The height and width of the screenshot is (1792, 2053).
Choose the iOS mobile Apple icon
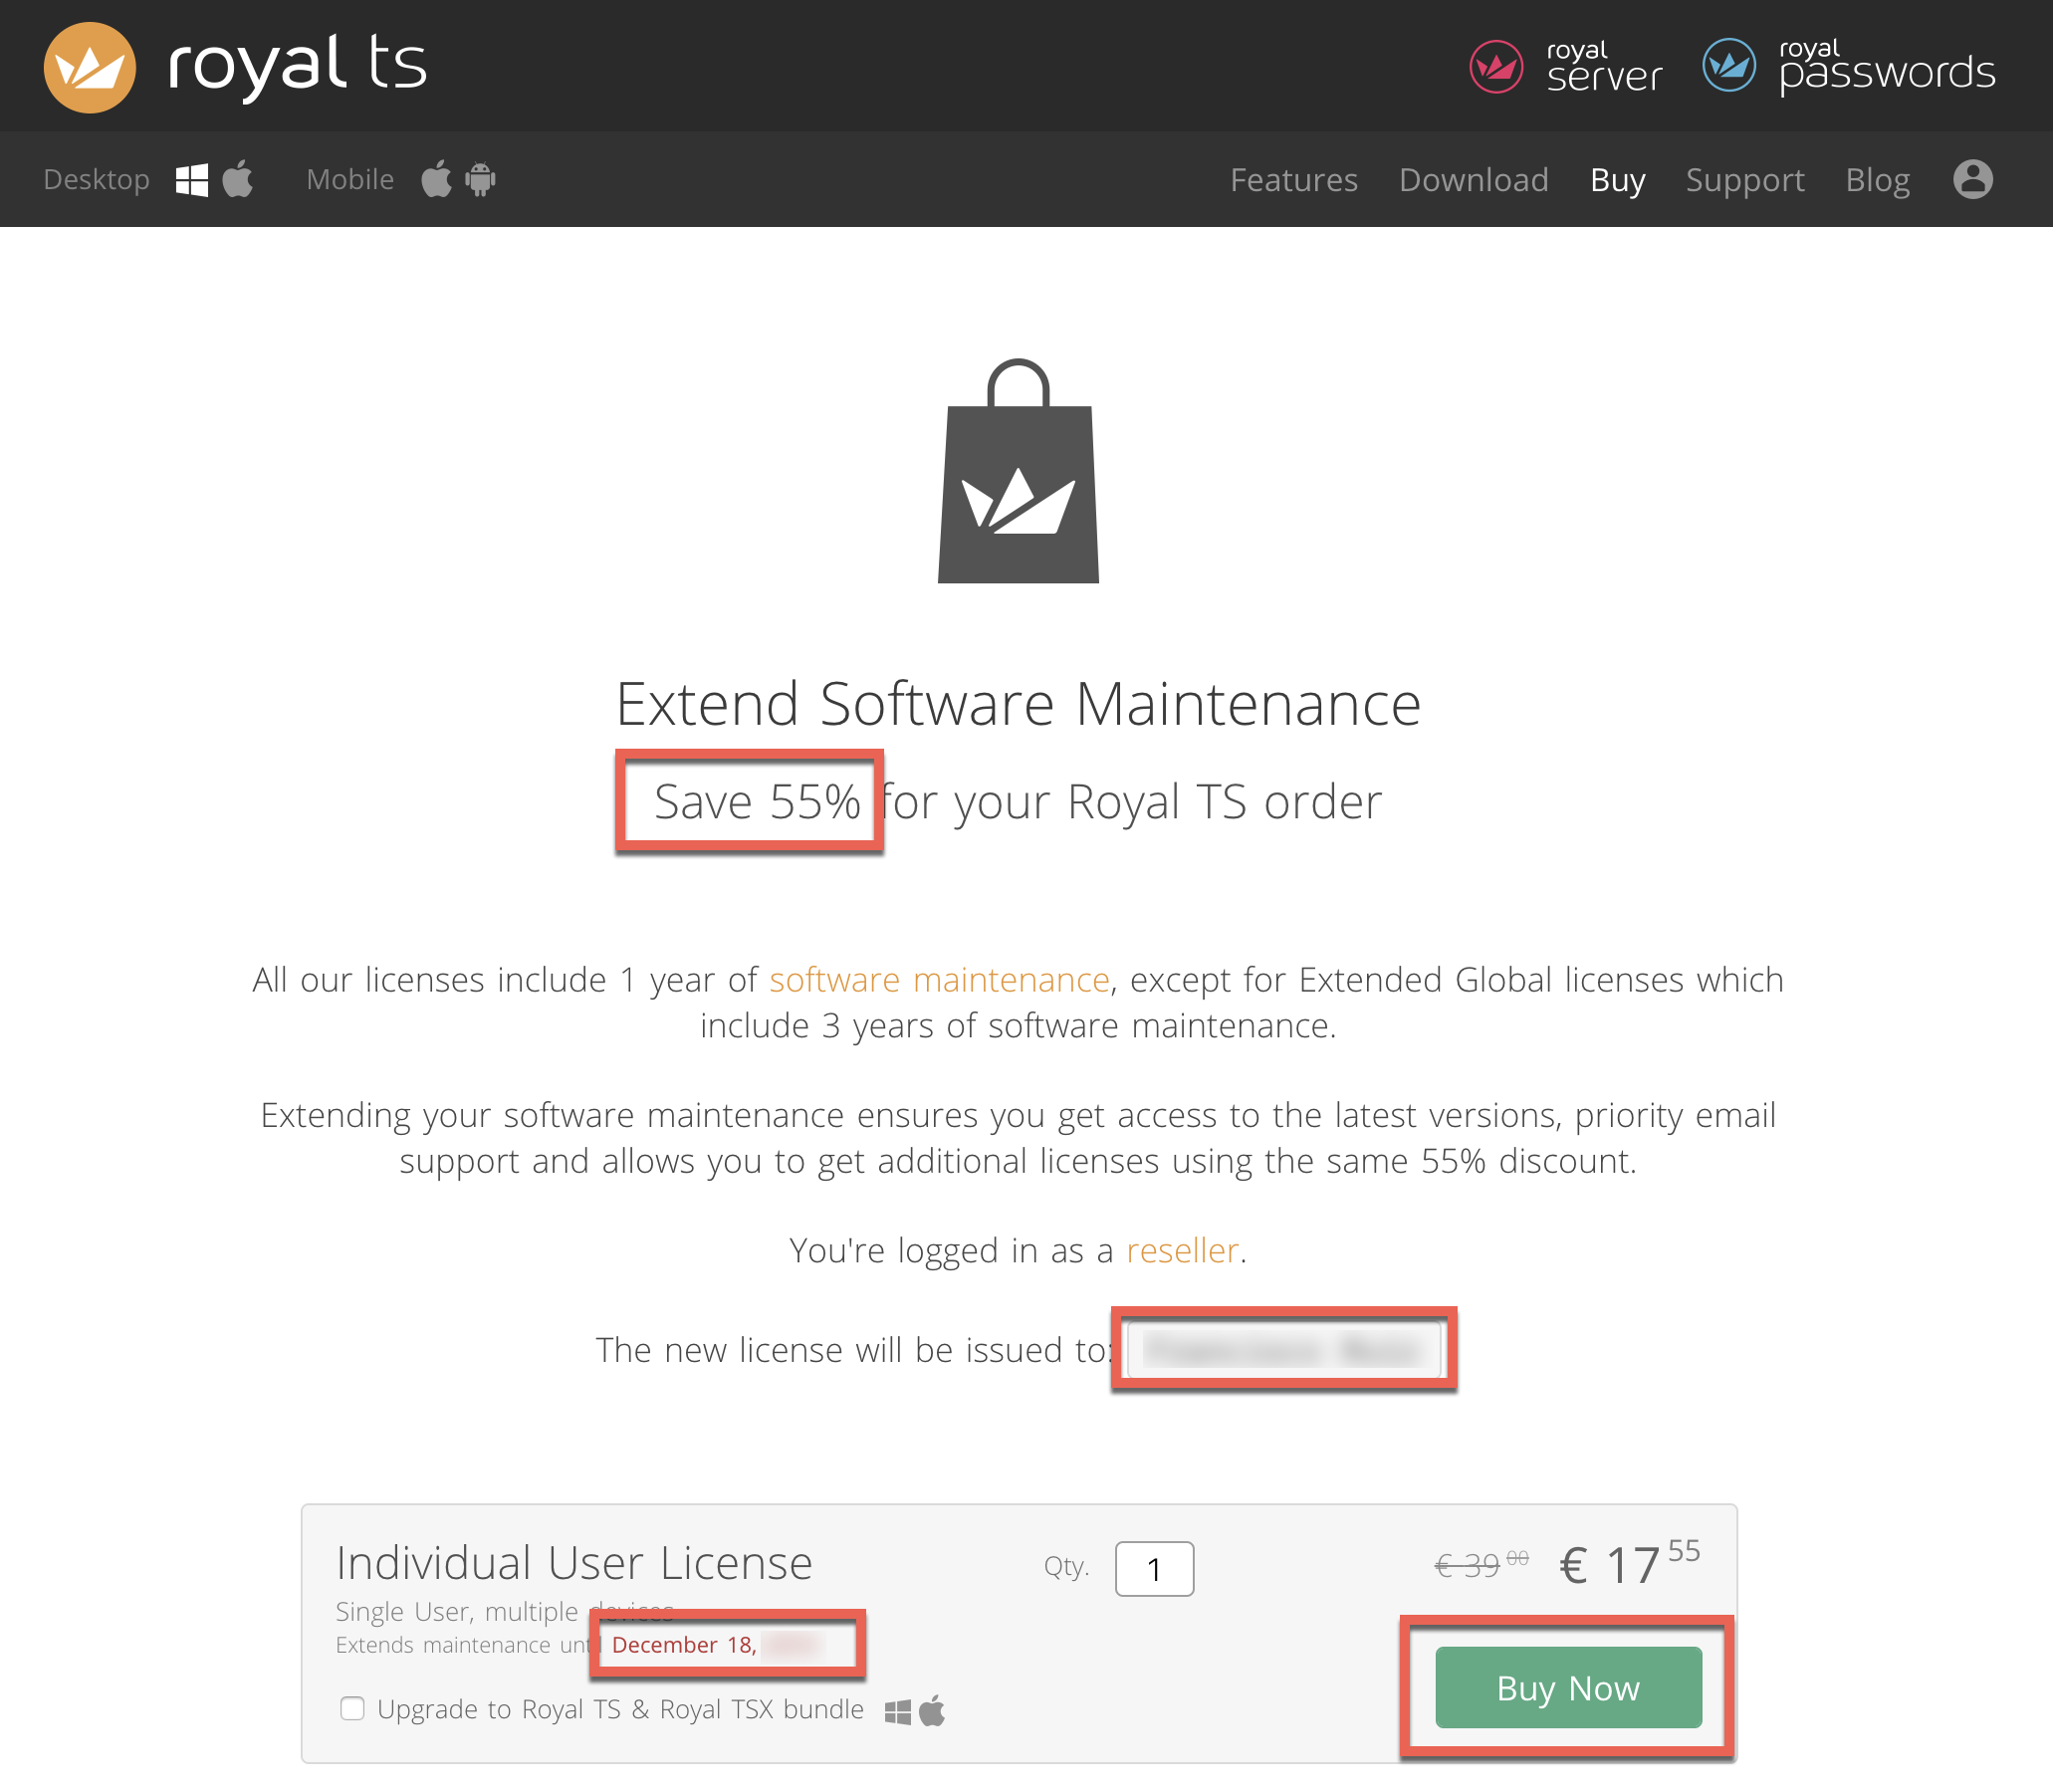click(436, 179)
